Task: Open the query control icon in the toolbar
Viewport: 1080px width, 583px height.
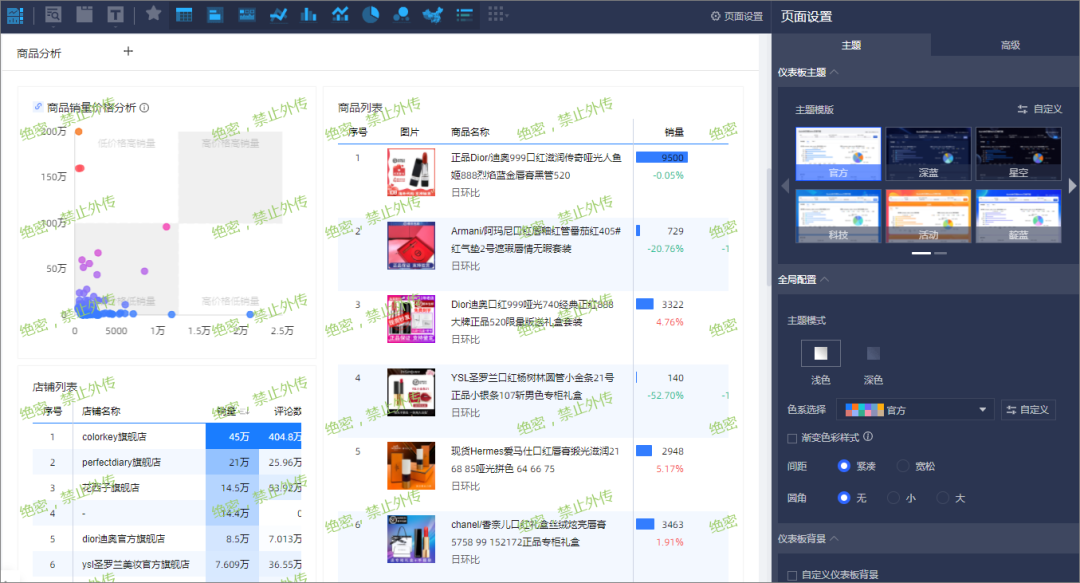Action: [53, 14]
